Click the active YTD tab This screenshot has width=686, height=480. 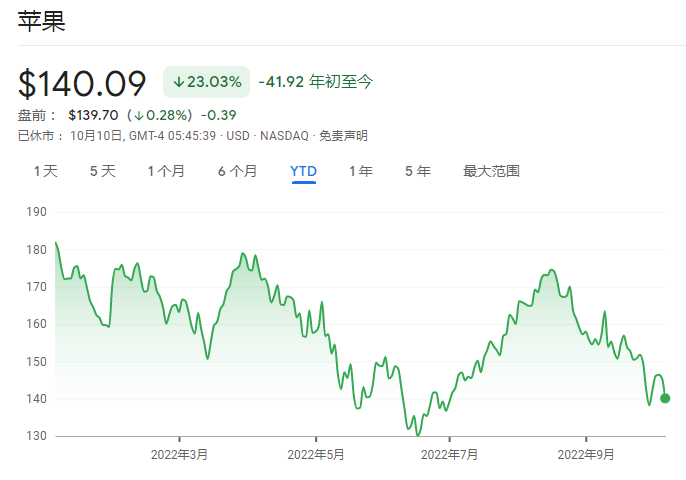[303, 171]
